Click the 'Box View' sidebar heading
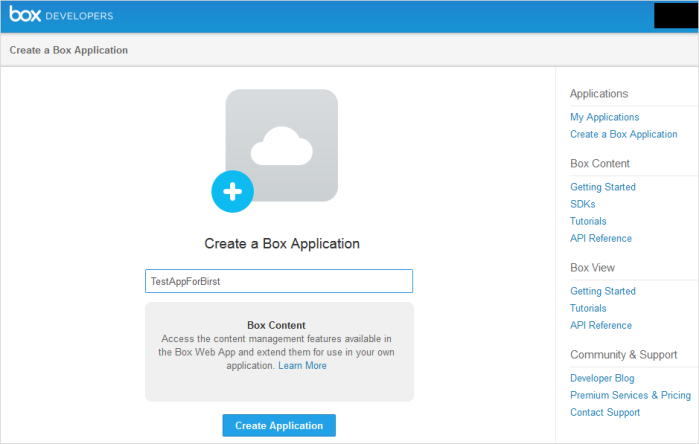Viewport: 699px width, 444px height. click(592, 267)
